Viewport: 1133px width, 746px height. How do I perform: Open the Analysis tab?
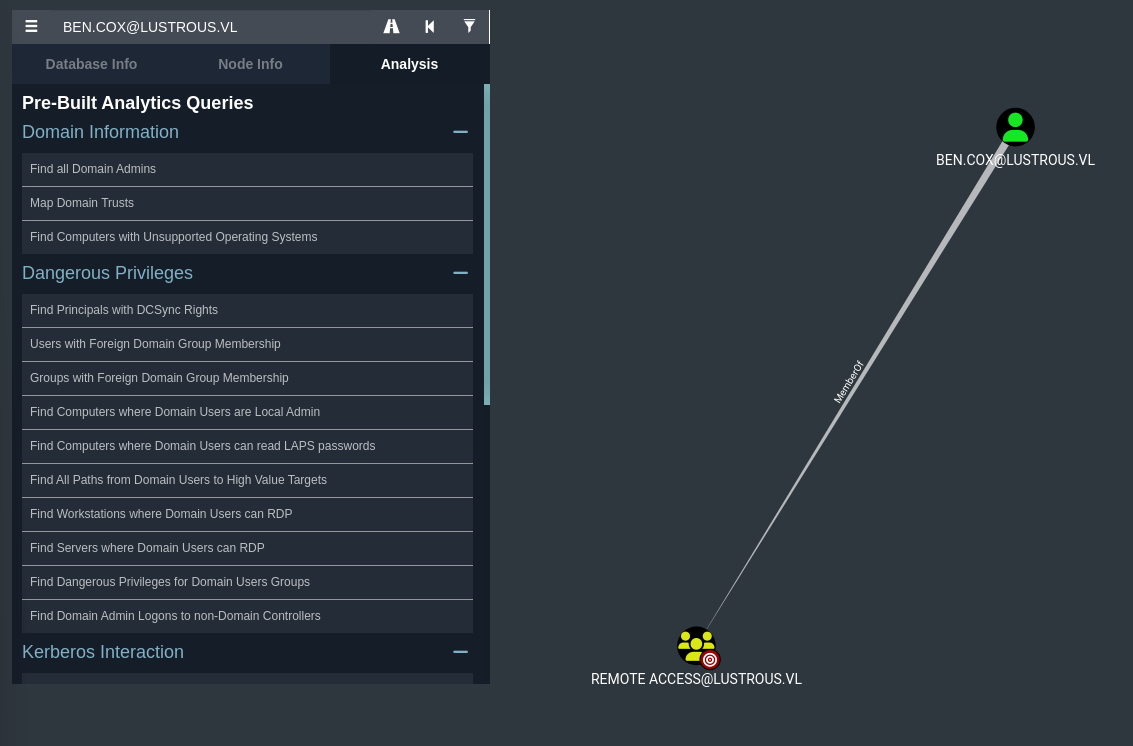pyautogui.click(x=409, y=64)
